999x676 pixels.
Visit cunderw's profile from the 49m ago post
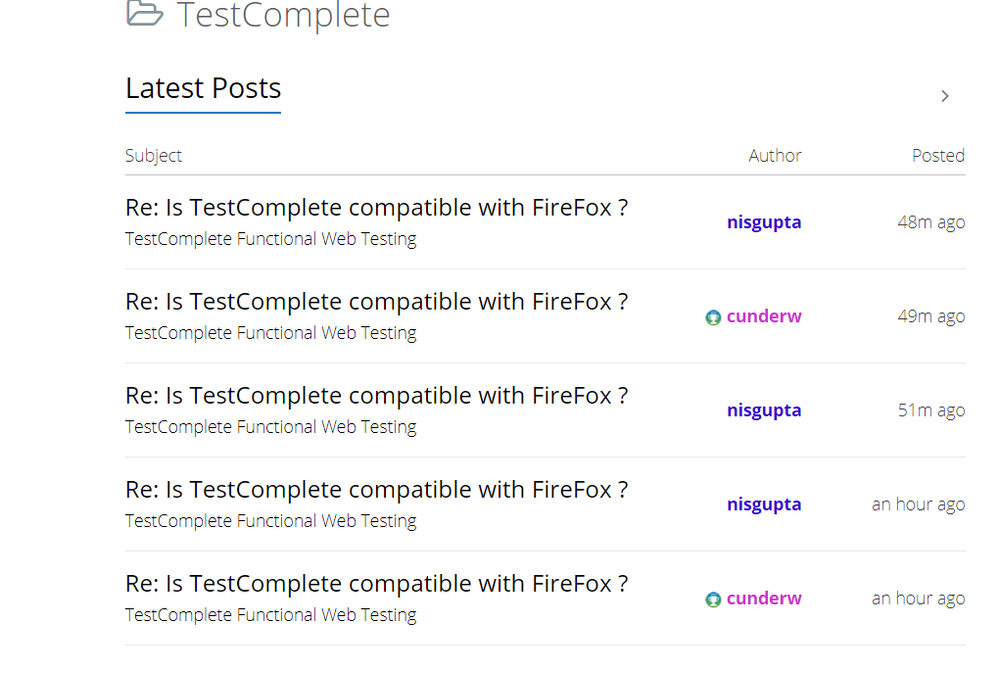(764, 316)
